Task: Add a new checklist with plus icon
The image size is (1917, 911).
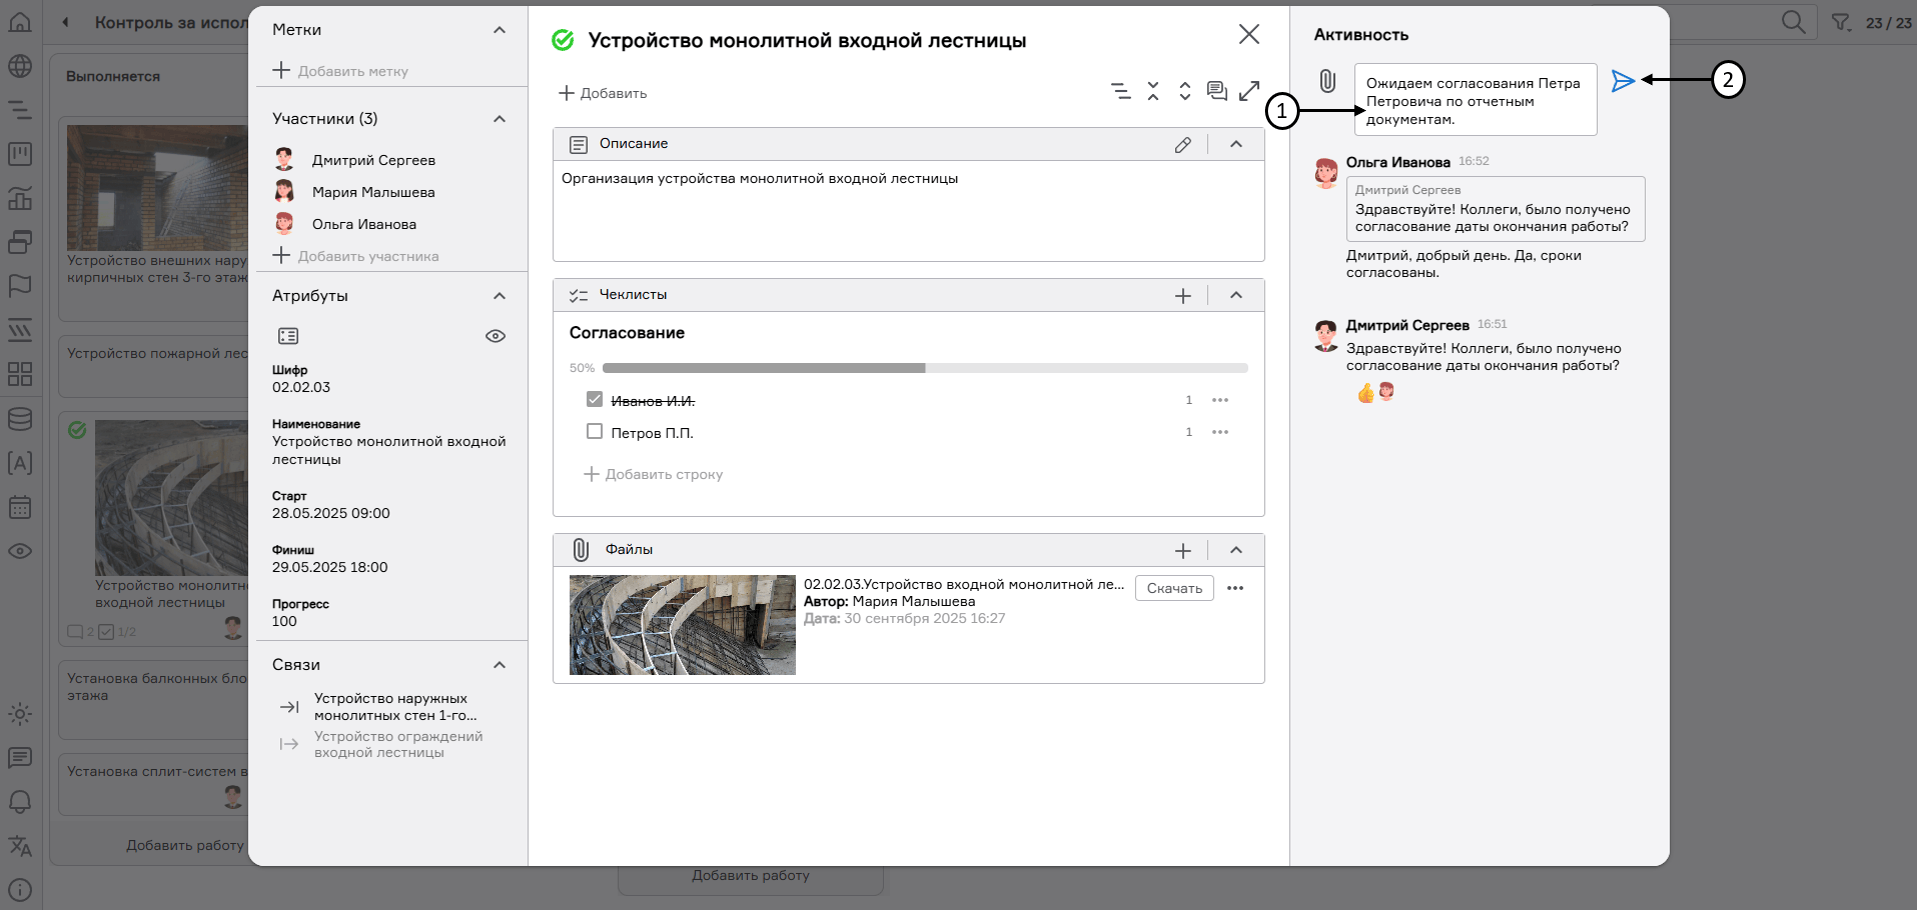Action: (x=1183, y=296)
